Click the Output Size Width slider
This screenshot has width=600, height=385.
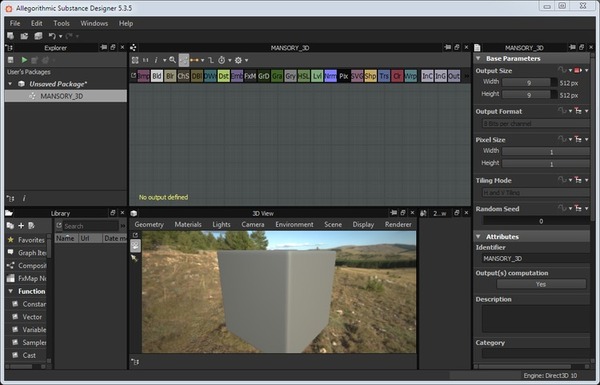click(x=529, y=83)
